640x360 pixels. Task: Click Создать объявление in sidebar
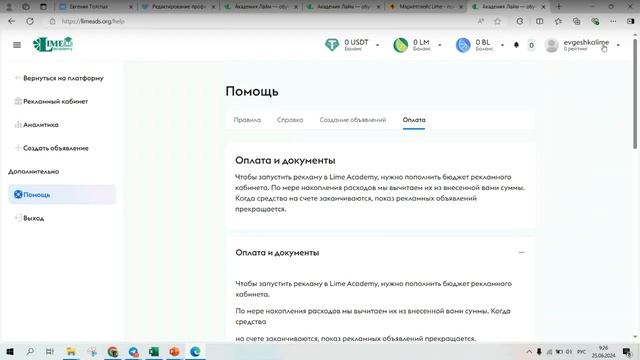pos(56,148)
